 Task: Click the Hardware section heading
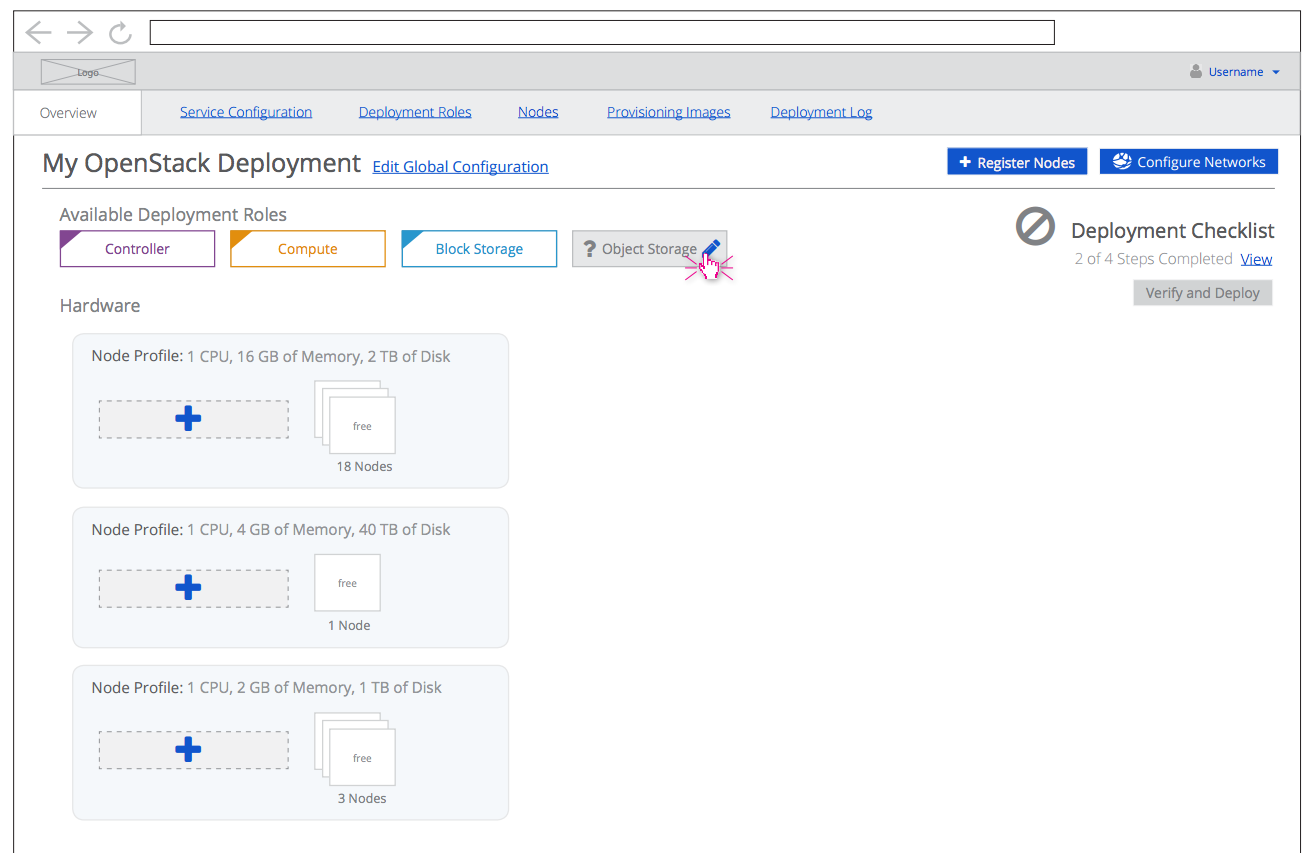[100, 305]
